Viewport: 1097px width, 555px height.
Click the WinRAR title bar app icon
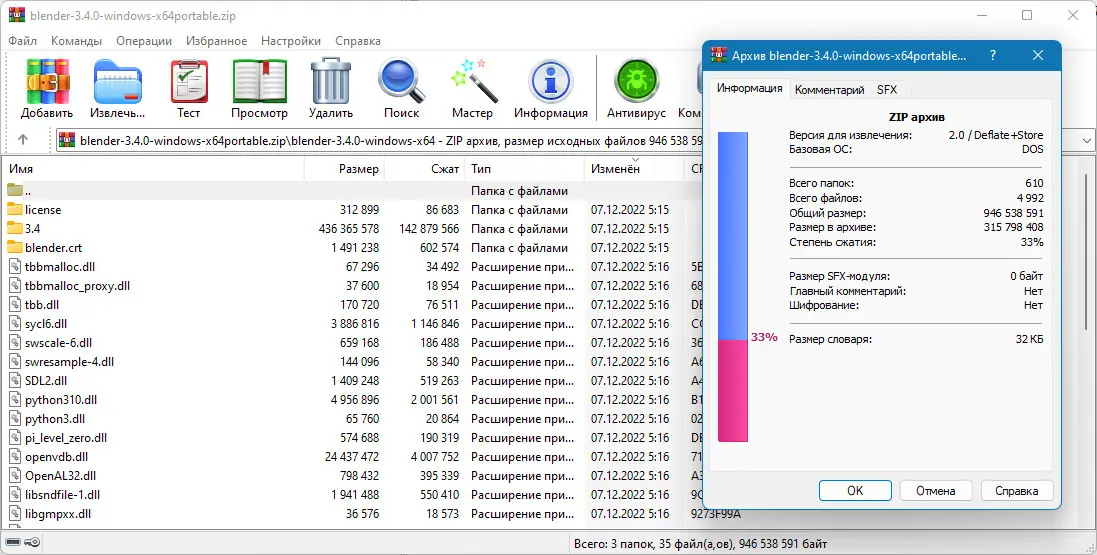(17, 15)
